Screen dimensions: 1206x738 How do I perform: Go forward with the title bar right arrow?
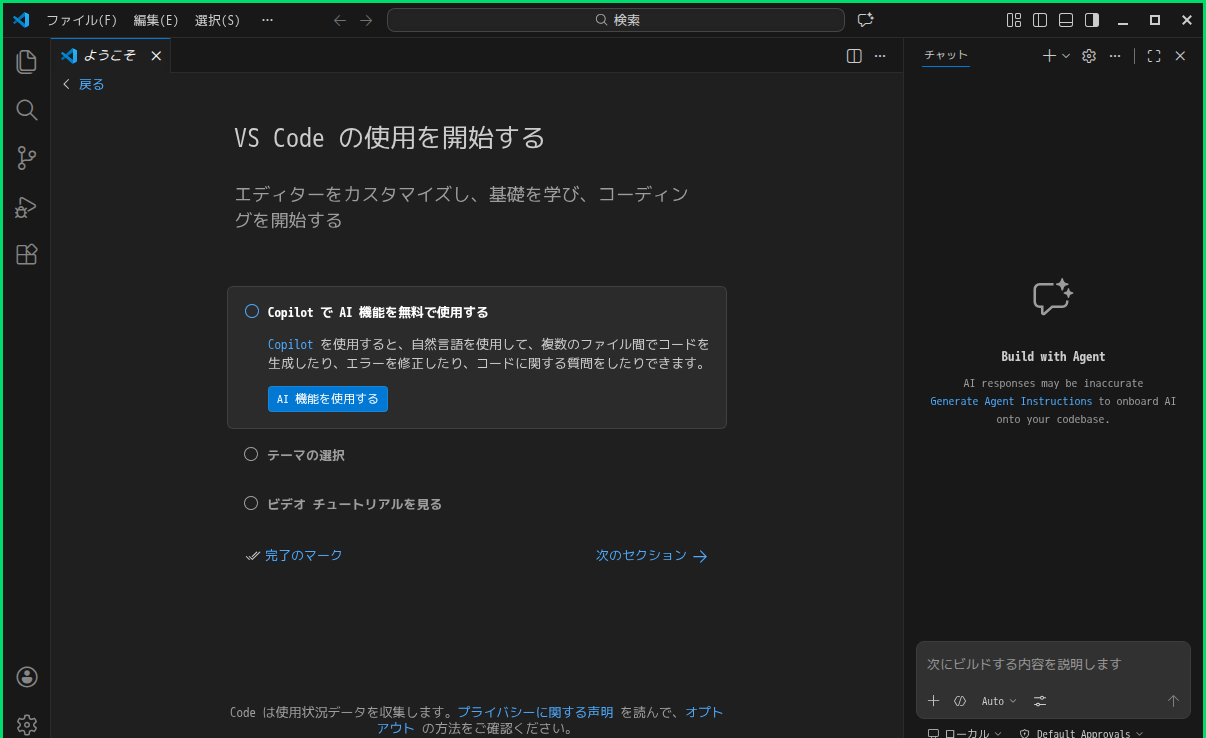coord(366,20)
